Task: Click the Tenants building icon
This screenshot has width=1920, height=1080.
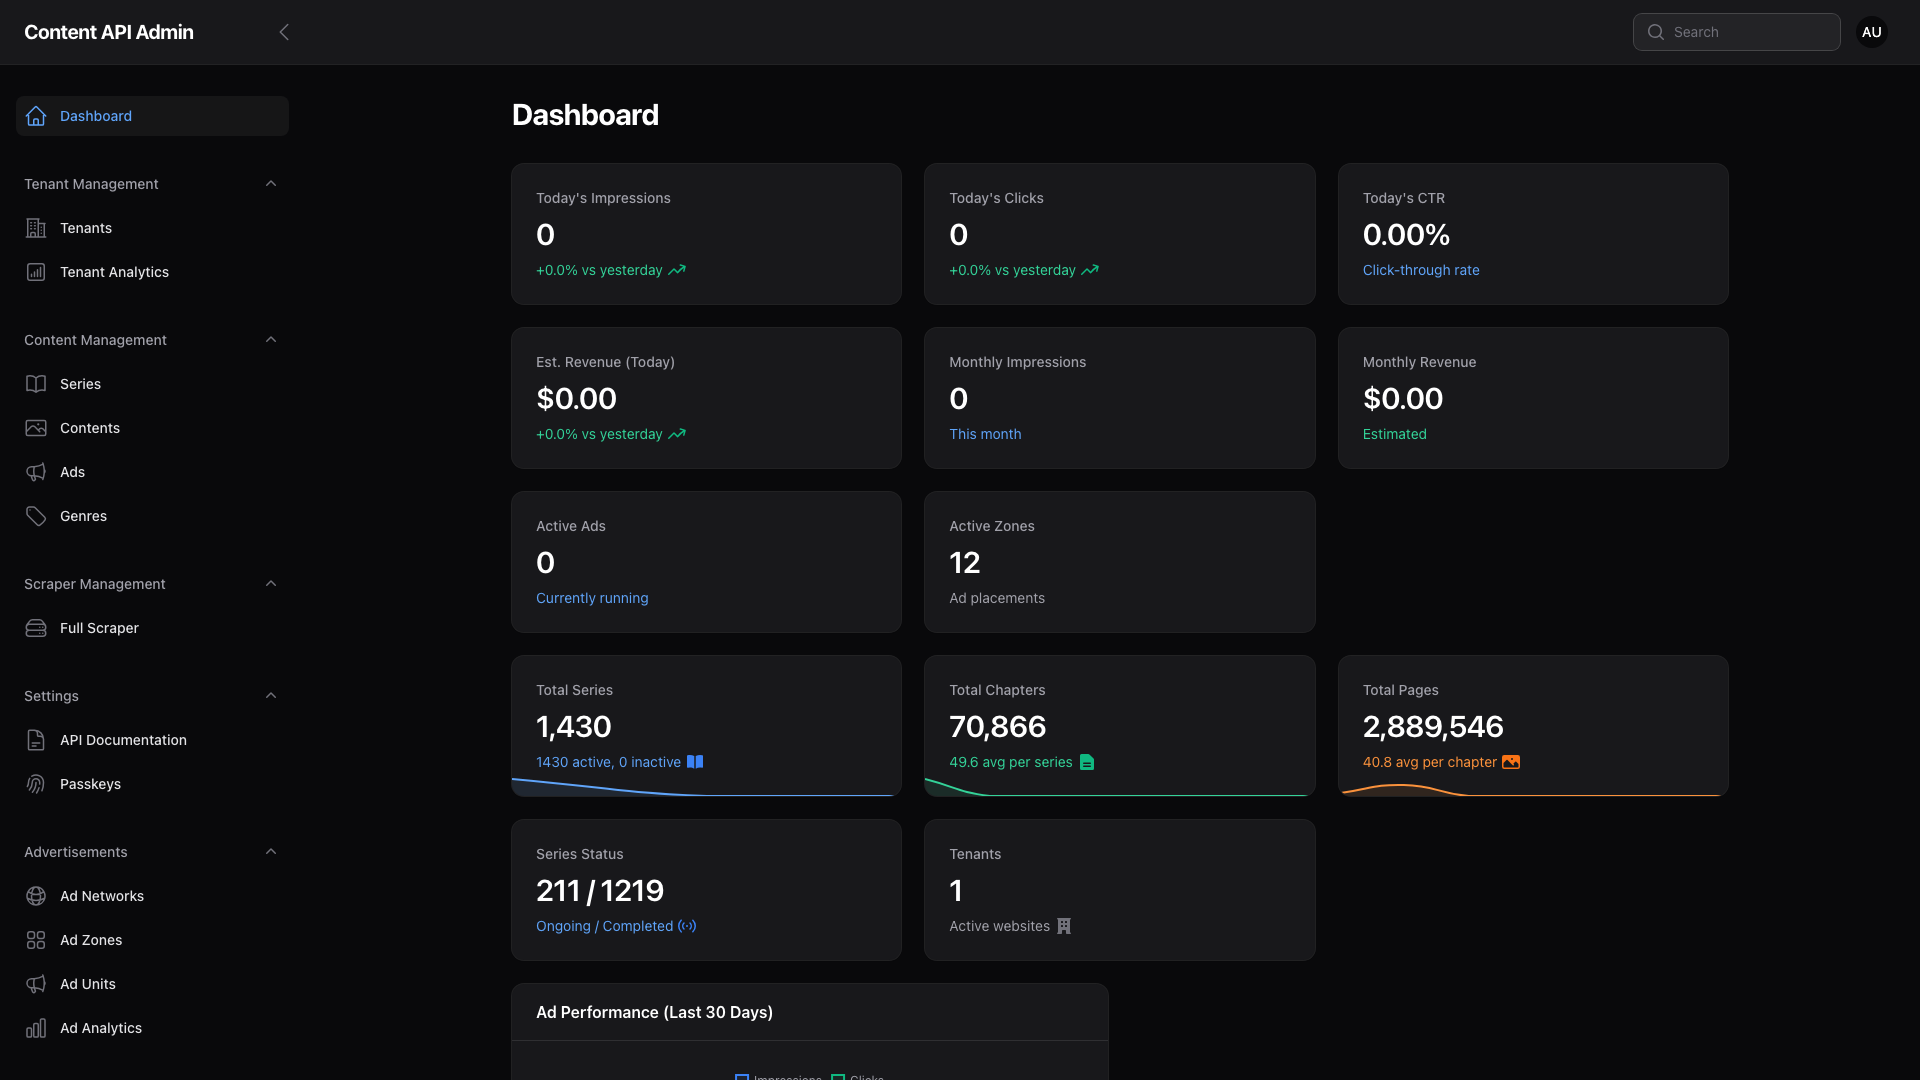Action: pyautogui.click(x=36, y=228)
